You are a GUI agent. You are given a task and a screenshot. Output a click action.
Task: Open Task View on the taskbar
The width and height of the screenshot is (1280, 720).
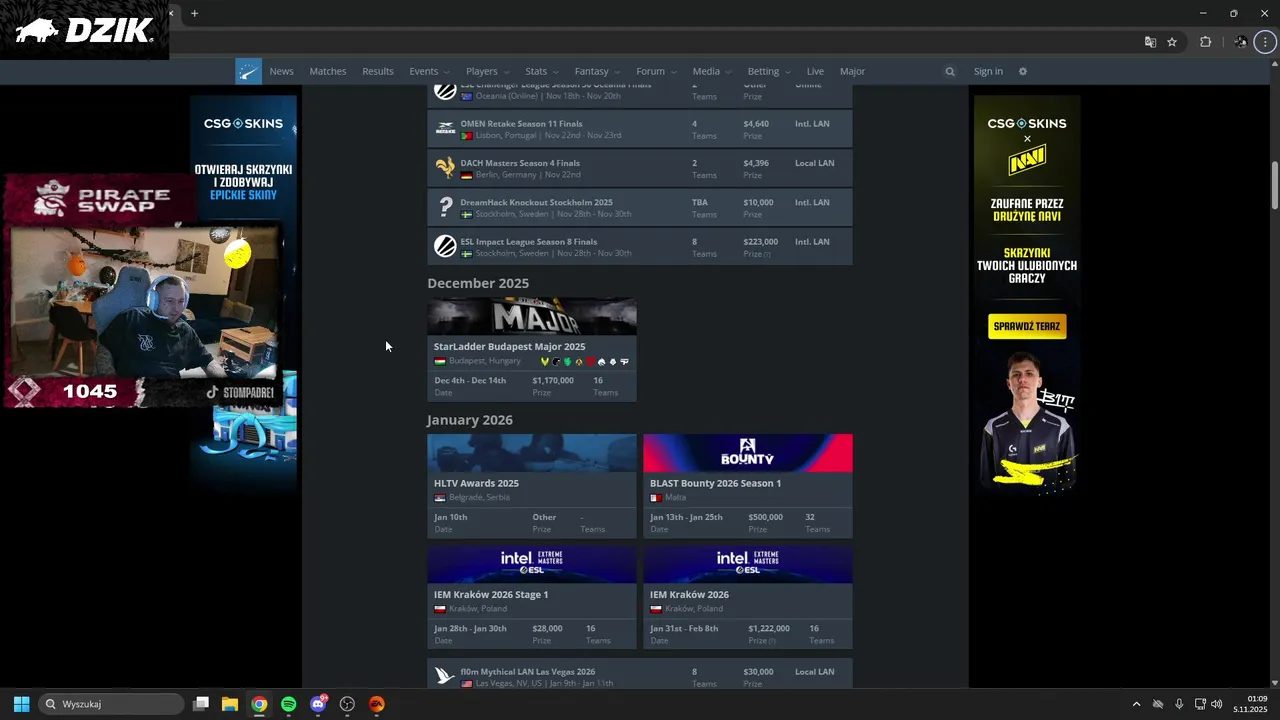pos(200,704)
